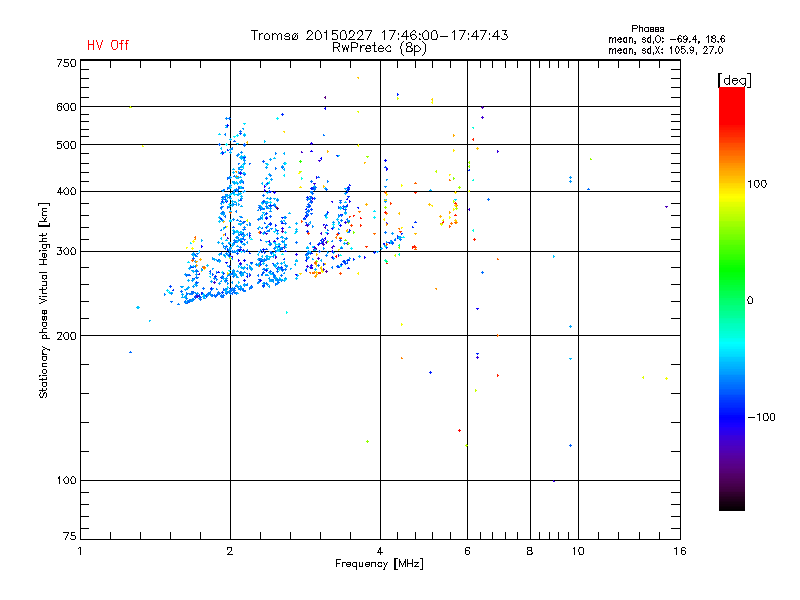Click the y-axis tick label '750'
The image size is (800, 600).
[x=66, y=63]
